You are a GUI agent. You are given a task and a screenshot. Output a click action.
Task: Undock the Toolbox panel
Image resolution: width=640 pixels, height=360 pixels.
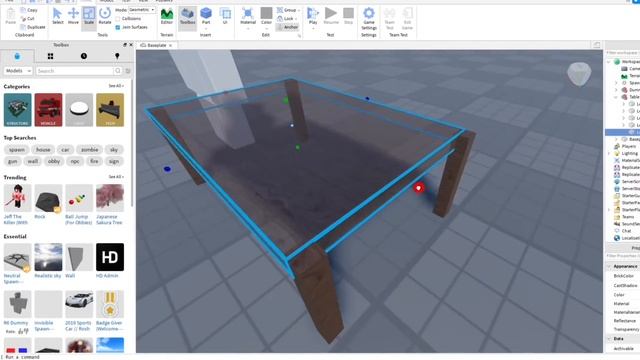(x=125, y=45)
